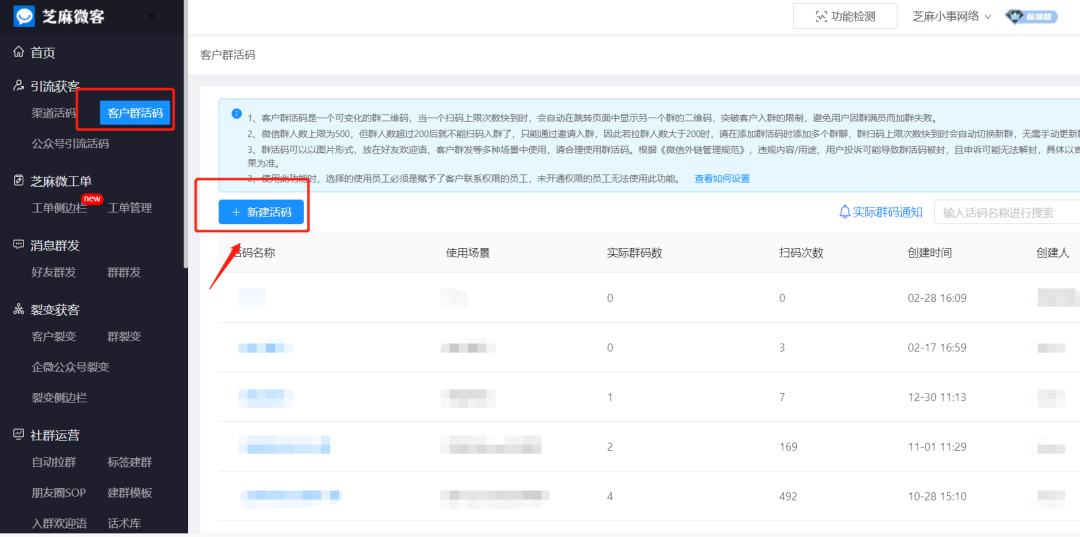Click the blurred name in 10-28 row

coord(291,496)
